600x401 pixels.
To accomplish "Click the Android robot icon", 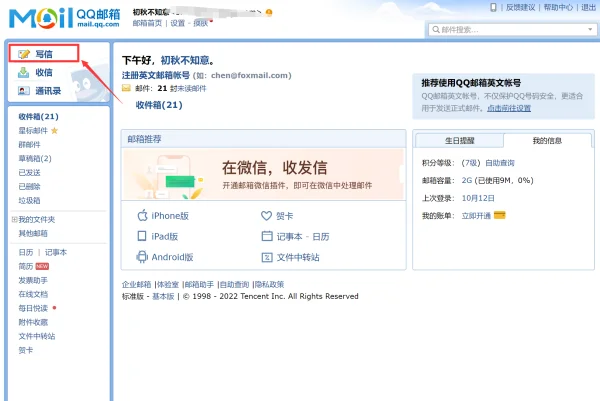I will [x=142, y=257].
